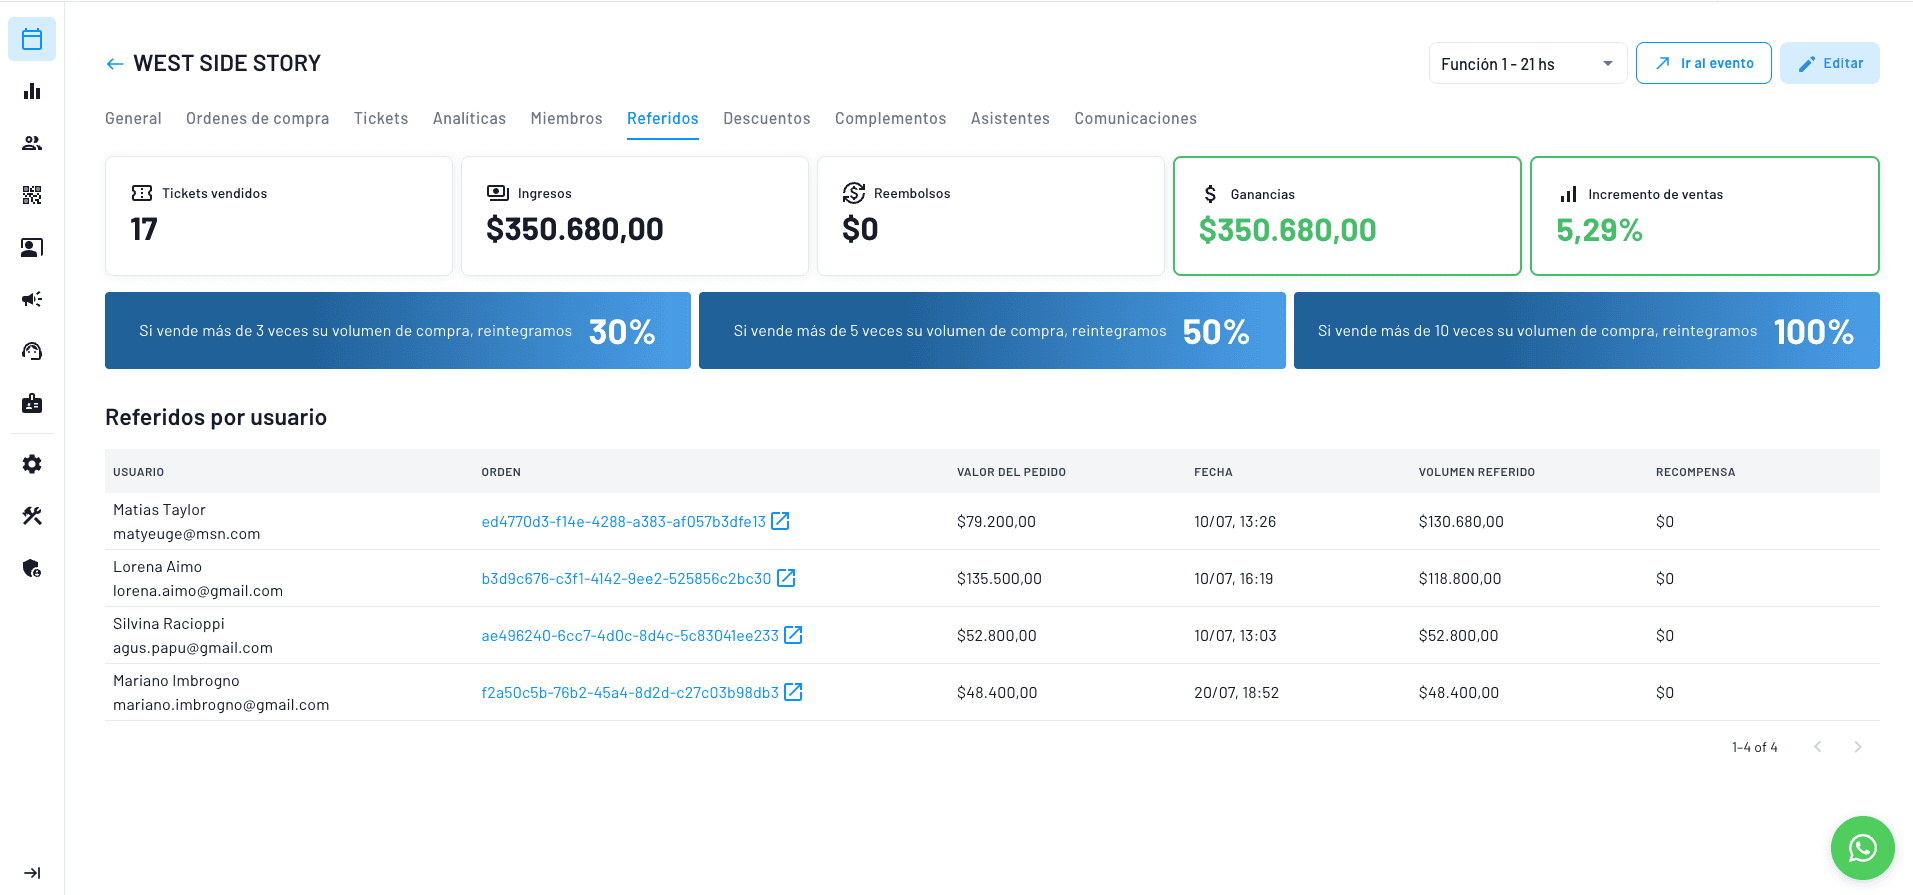The height and width of the screenshot is (895, 1913).
Task: Click the Reembolsos card
Action: tap(991, 216)
